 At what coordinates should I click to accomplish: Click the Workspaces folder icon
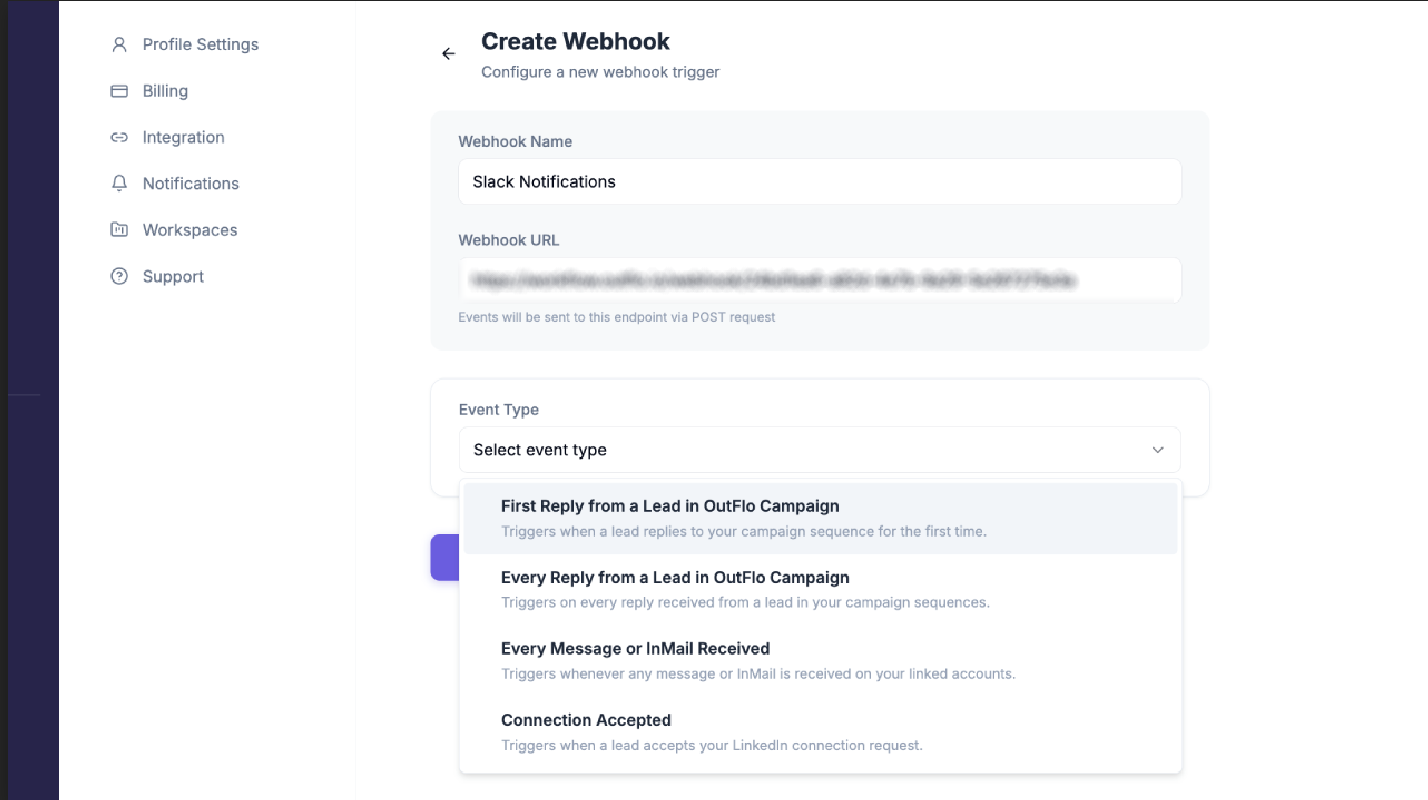tap(119, 230)
